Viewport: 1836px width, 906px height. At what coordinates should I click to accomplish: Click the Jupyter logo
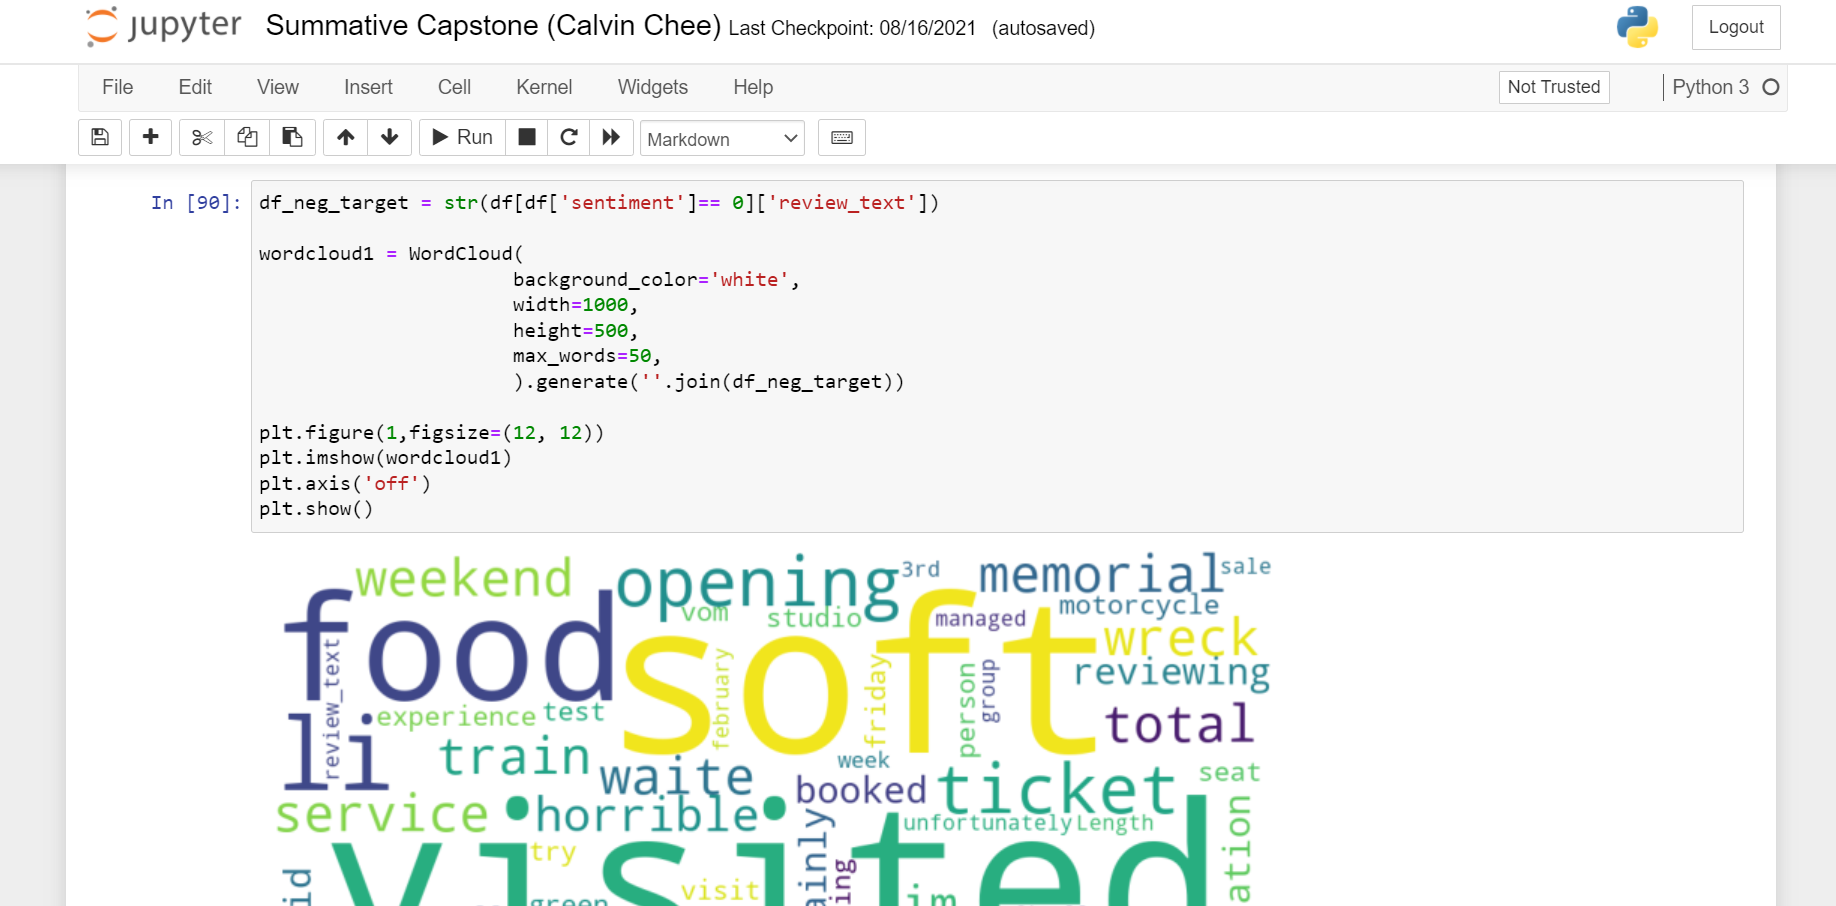[x=164, y=26]
